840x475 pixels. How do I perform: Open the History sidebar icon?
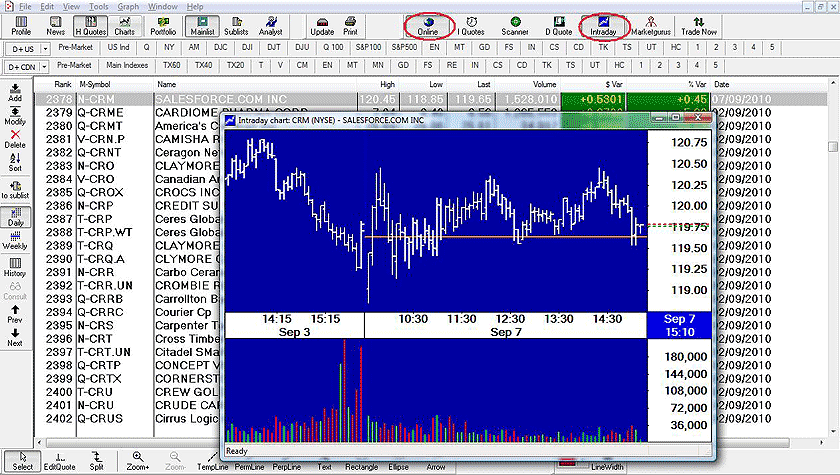pos(15,267)
